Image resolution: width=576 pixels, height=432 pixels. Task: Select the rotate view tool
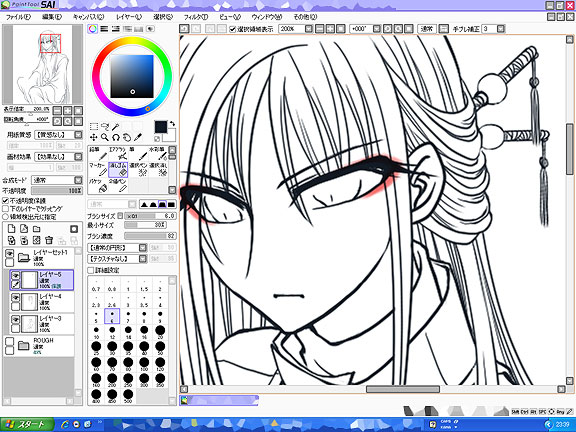click(x=116, y=137)
